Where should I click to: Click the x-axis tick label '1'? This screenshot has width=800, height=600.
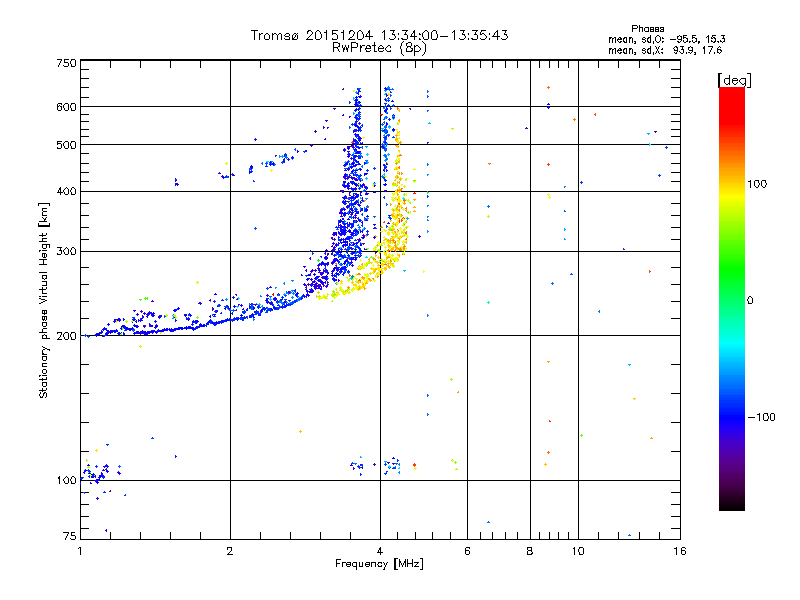click(80, 551)
